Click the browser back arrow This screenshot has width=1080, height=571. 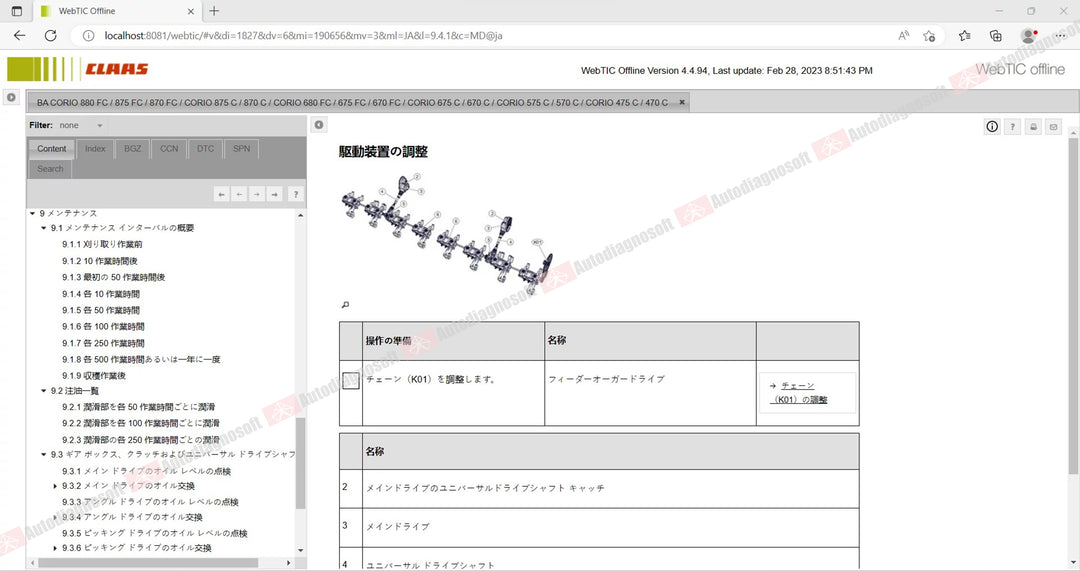click(x=19, y=35)
